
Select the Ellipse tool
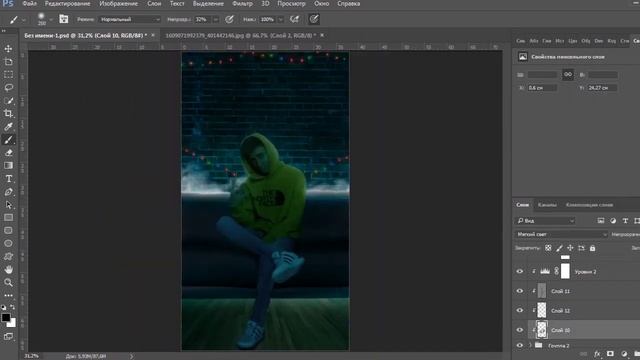click(8, 243)
